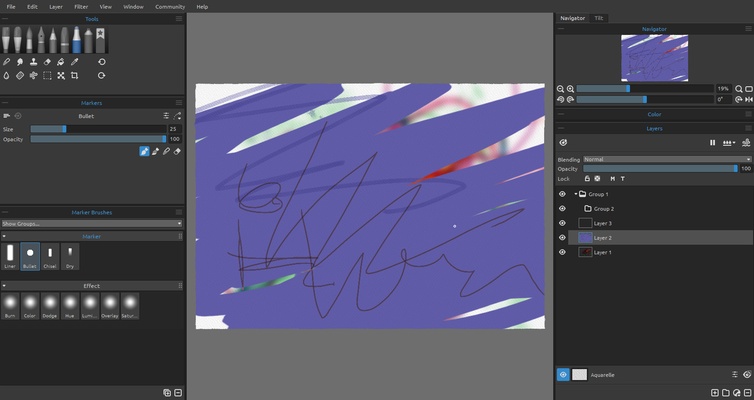Select the canvas crop tool
Image resolution: width=754 pixels, height=400 pixels.
click(x=75, y=75)
